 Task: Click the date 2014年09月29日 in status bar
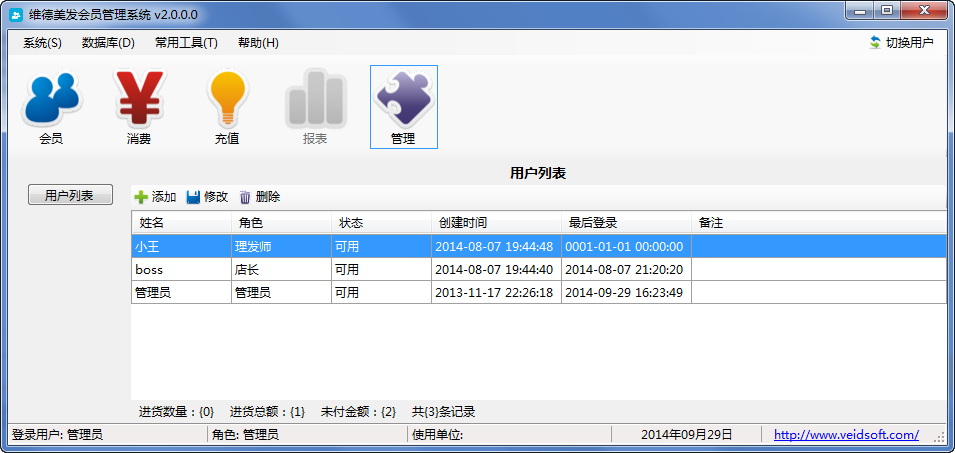pyautogui.click(x=686, y=435)
